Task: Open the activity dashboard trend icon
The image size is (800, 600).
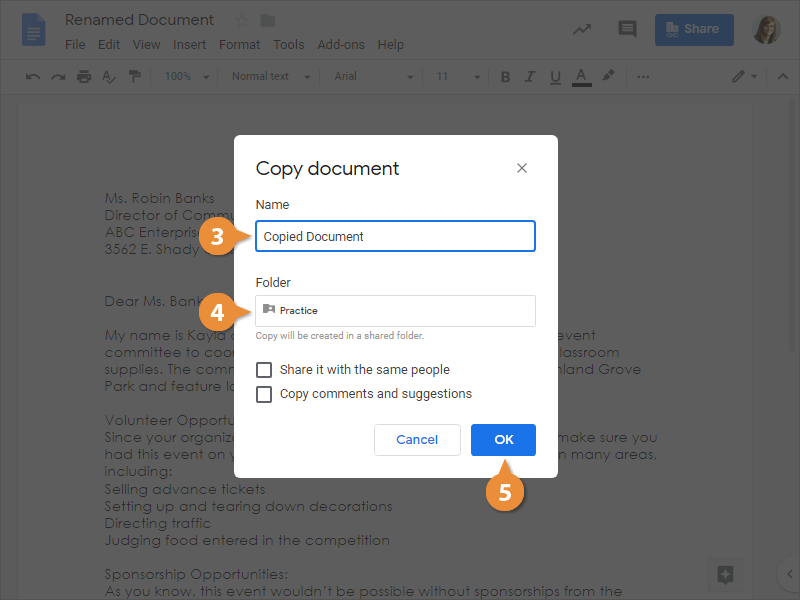Action: (x=582, y=29)
